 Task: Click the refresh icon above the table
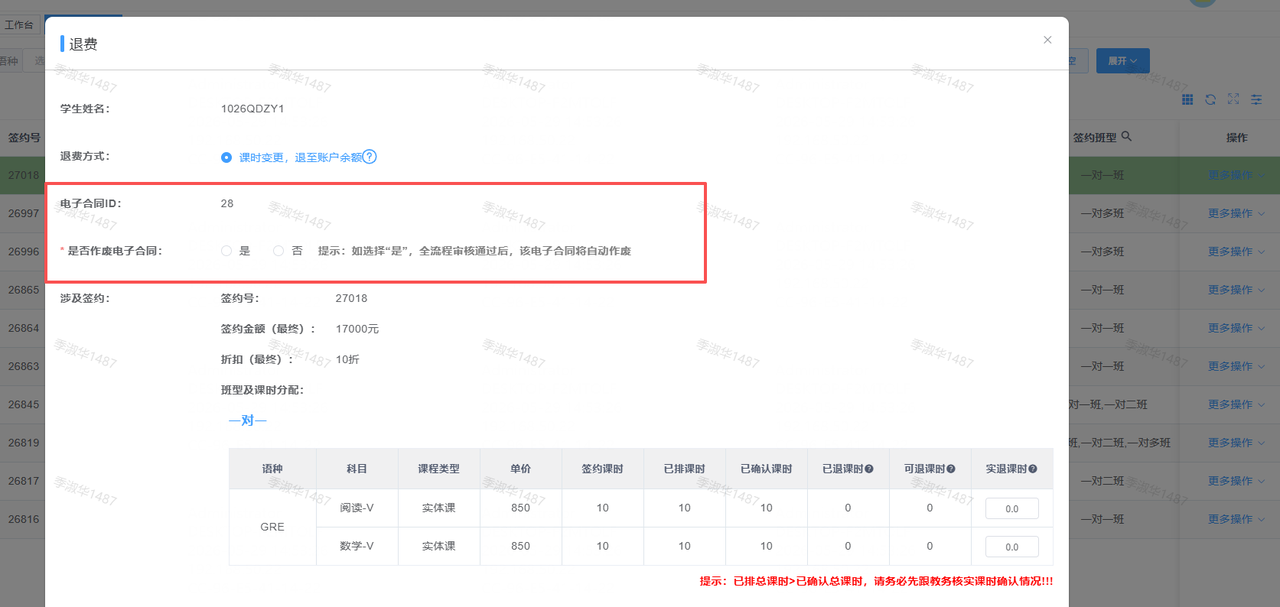point(1210,99)
